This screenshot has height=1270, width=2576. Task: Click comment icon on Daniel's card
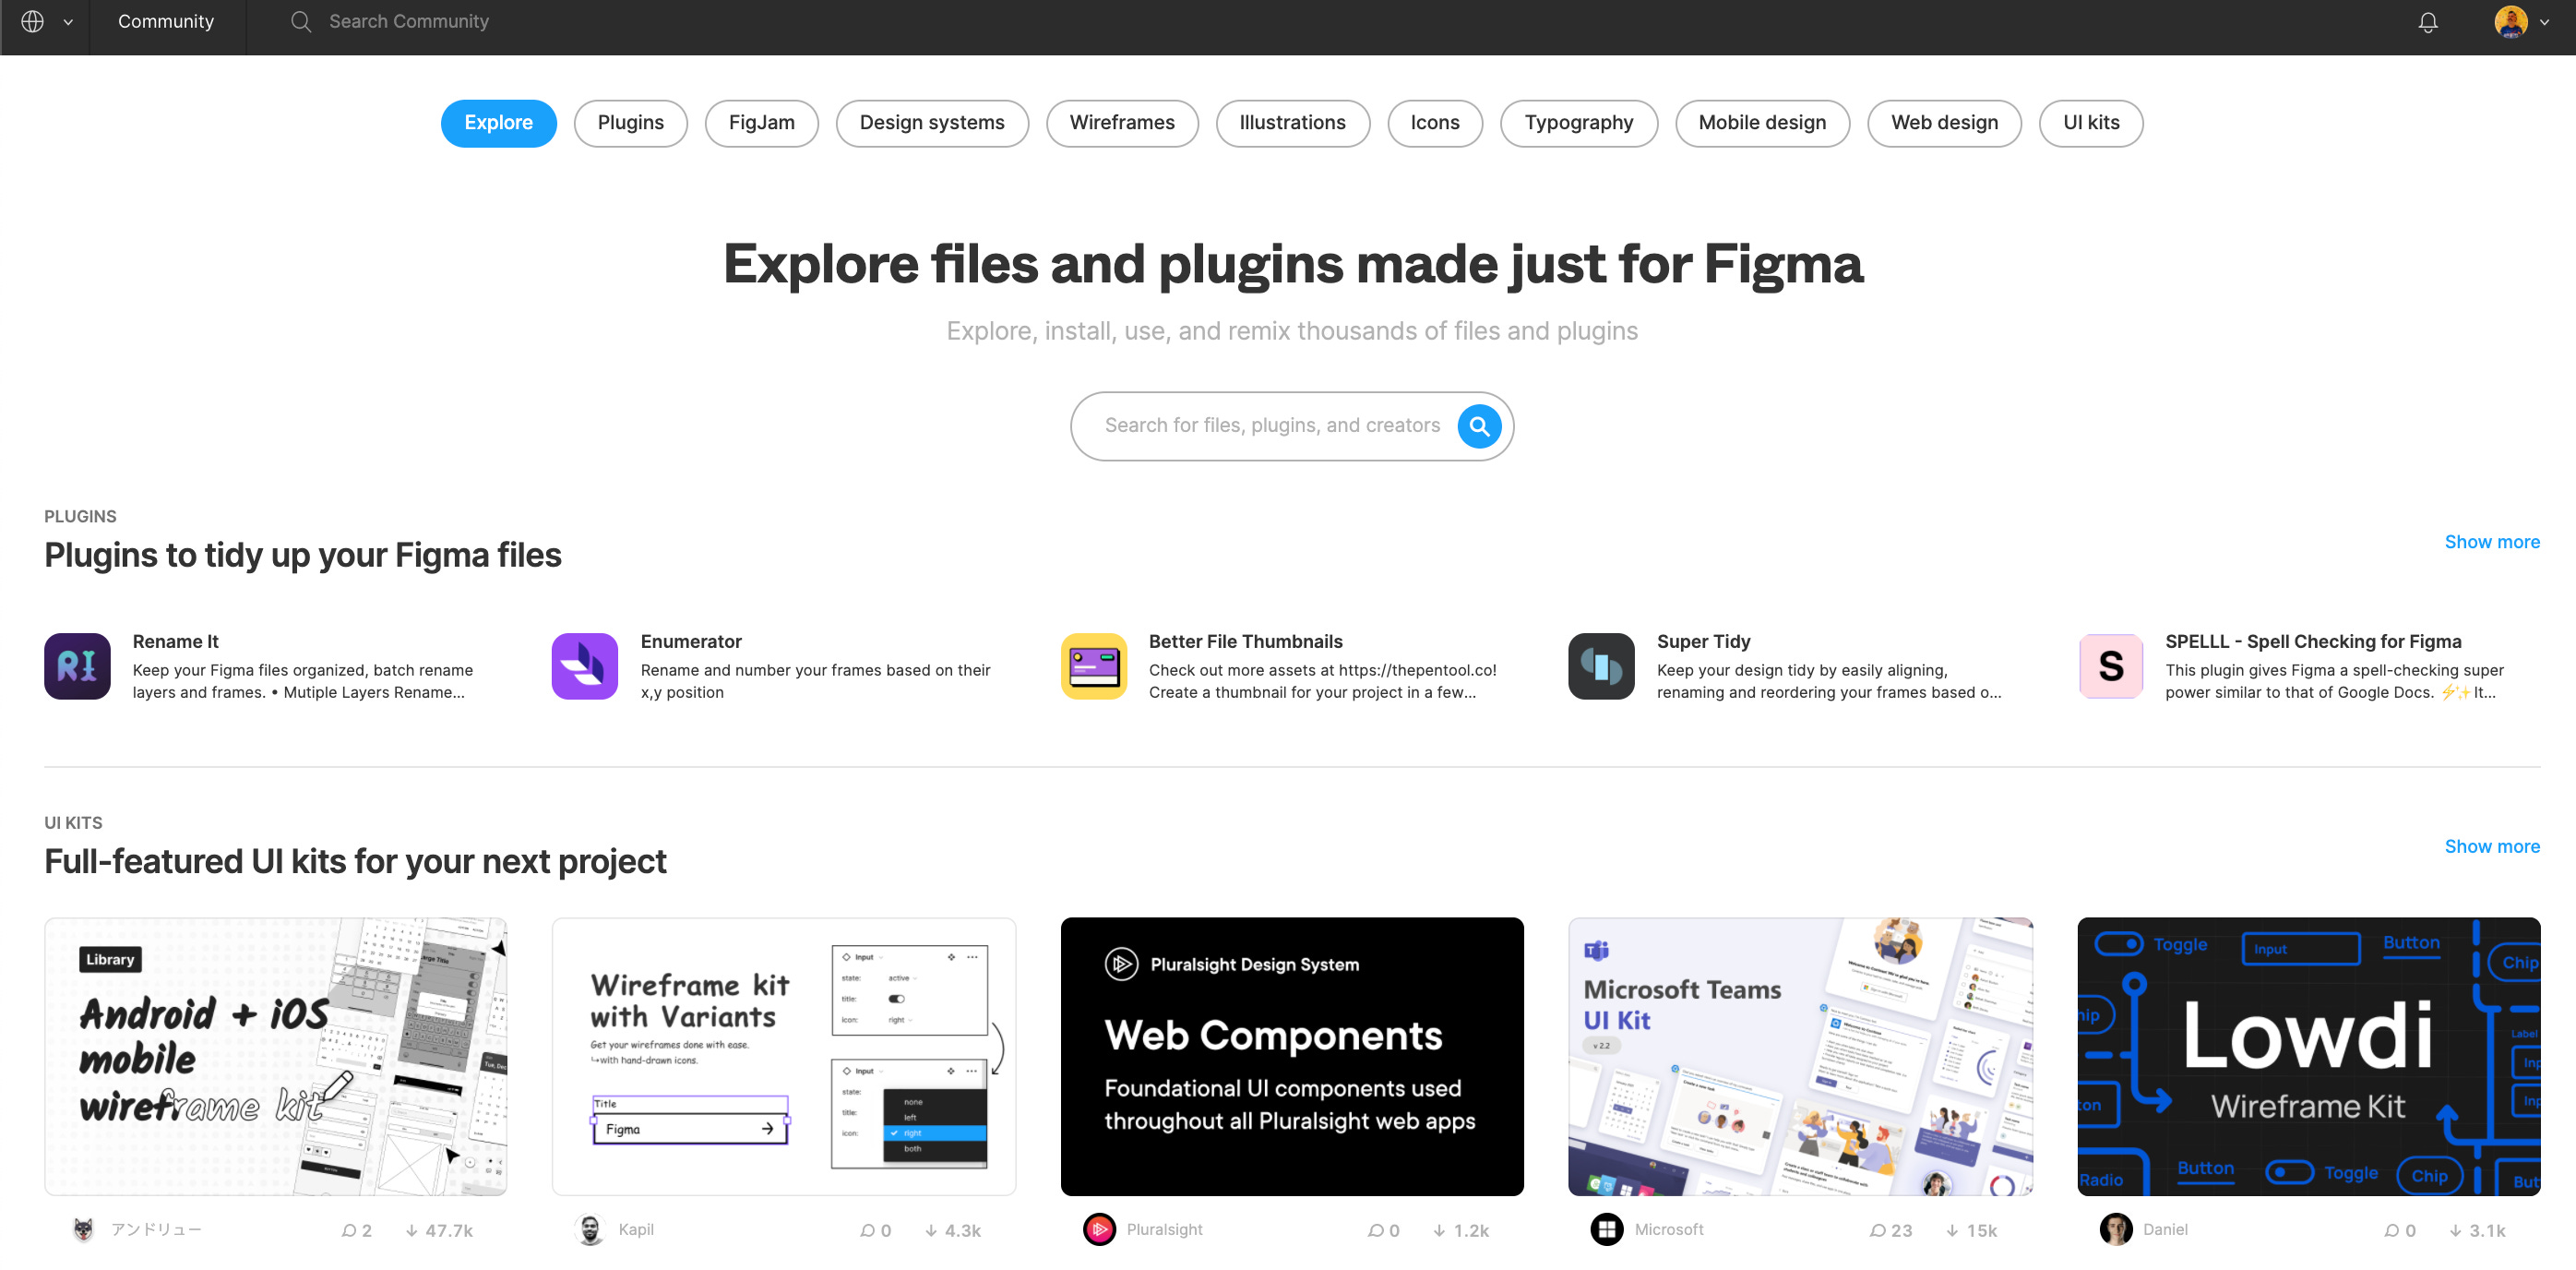pyautogui.click(x=2392, y=1231)
